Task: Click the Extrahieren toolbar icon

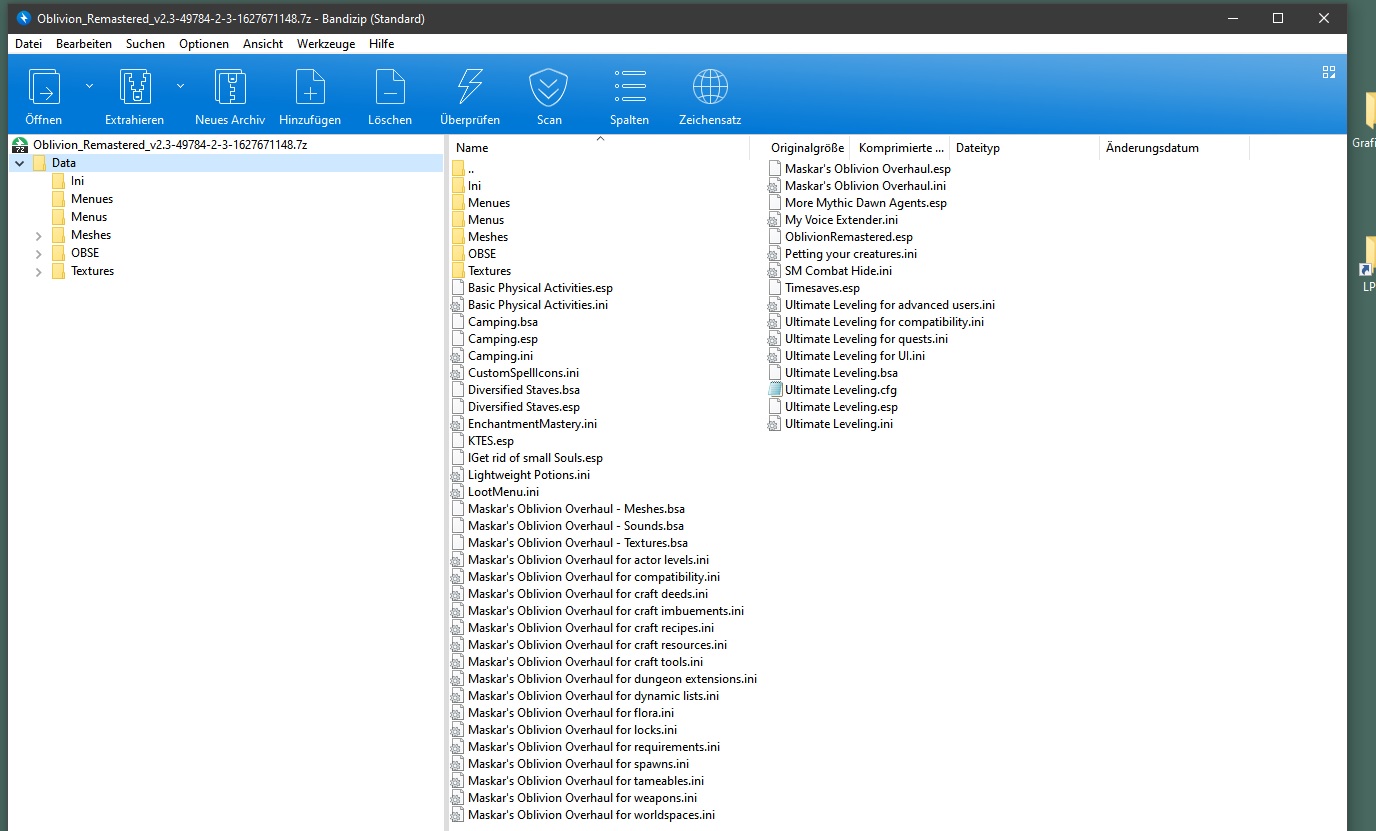Action: coord(134,88)
